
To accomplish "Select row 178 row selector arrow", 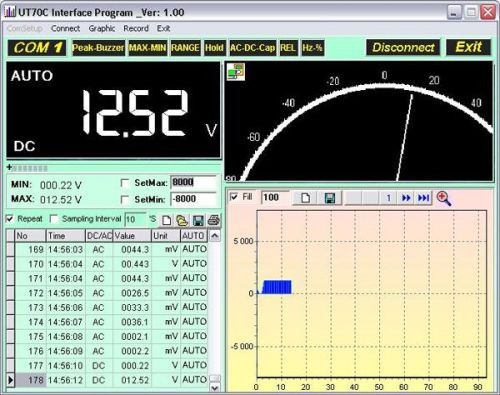I will coord(10,380).
